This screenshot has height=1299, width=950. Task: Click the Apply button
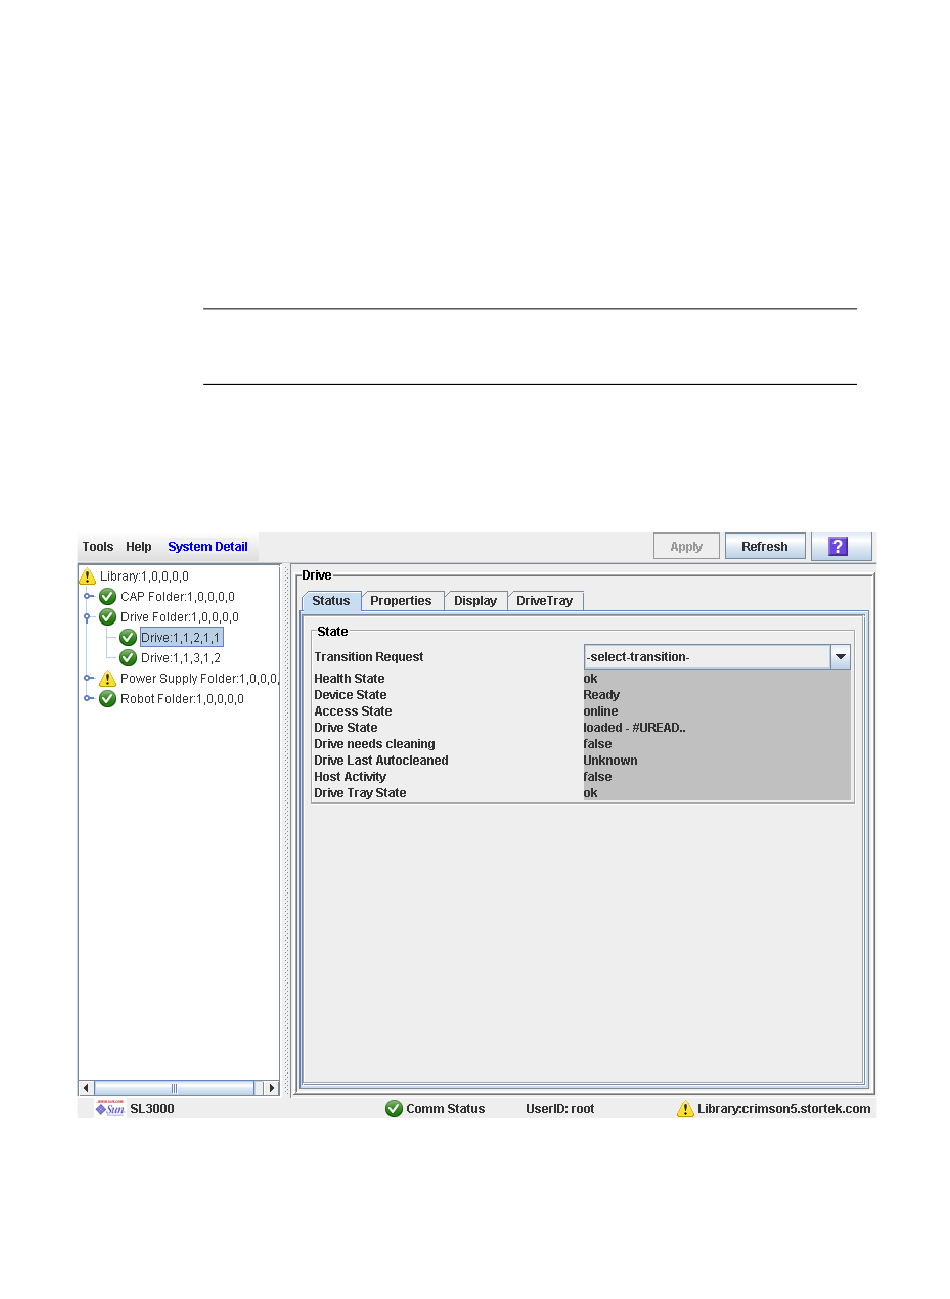[x=686, y=547]
